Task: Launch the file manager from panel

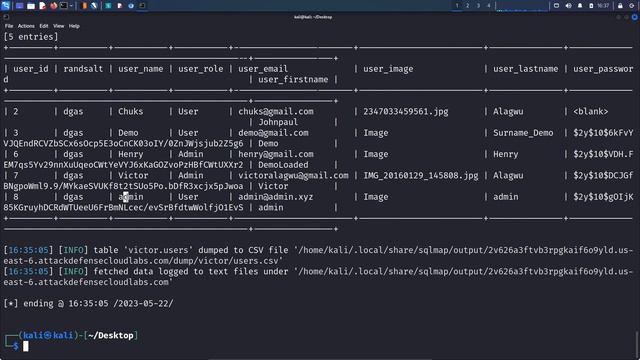Action: (31, 6)
